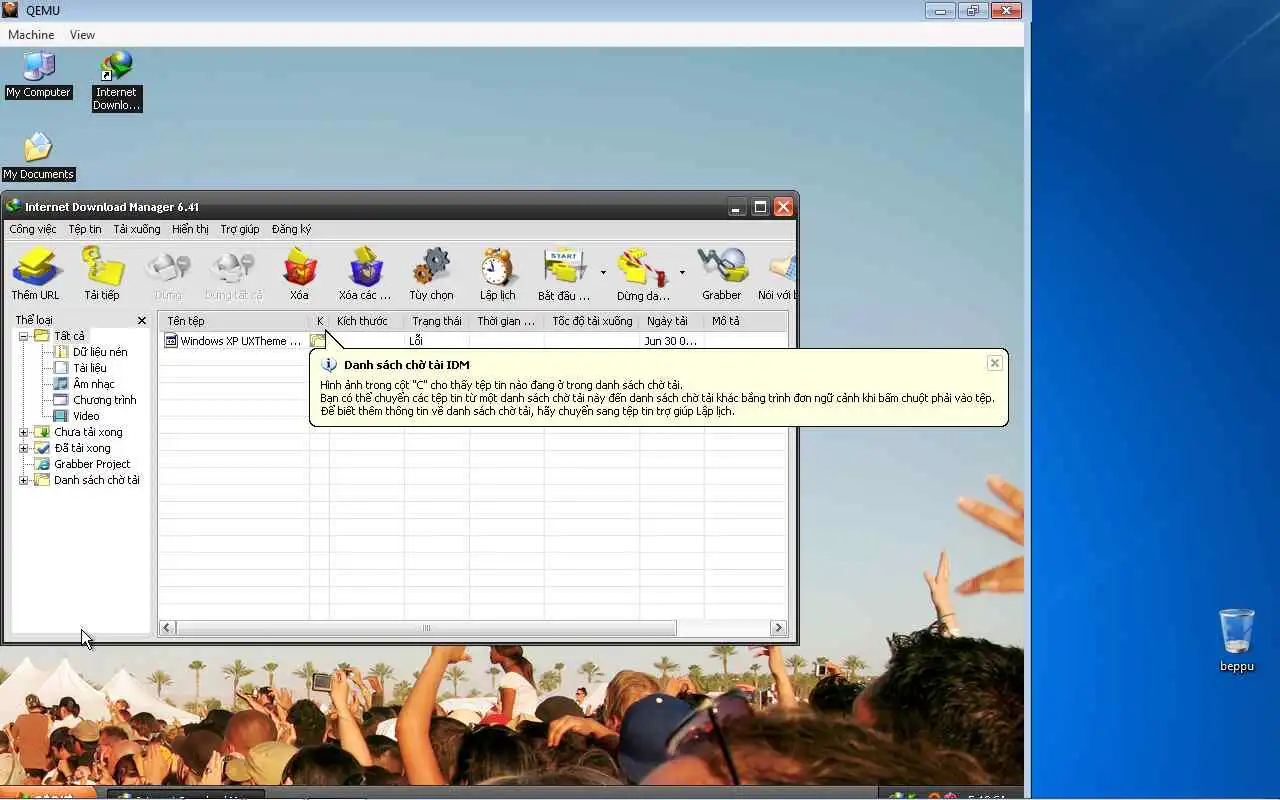Open the Tệp tin menu

pos(85,229)
